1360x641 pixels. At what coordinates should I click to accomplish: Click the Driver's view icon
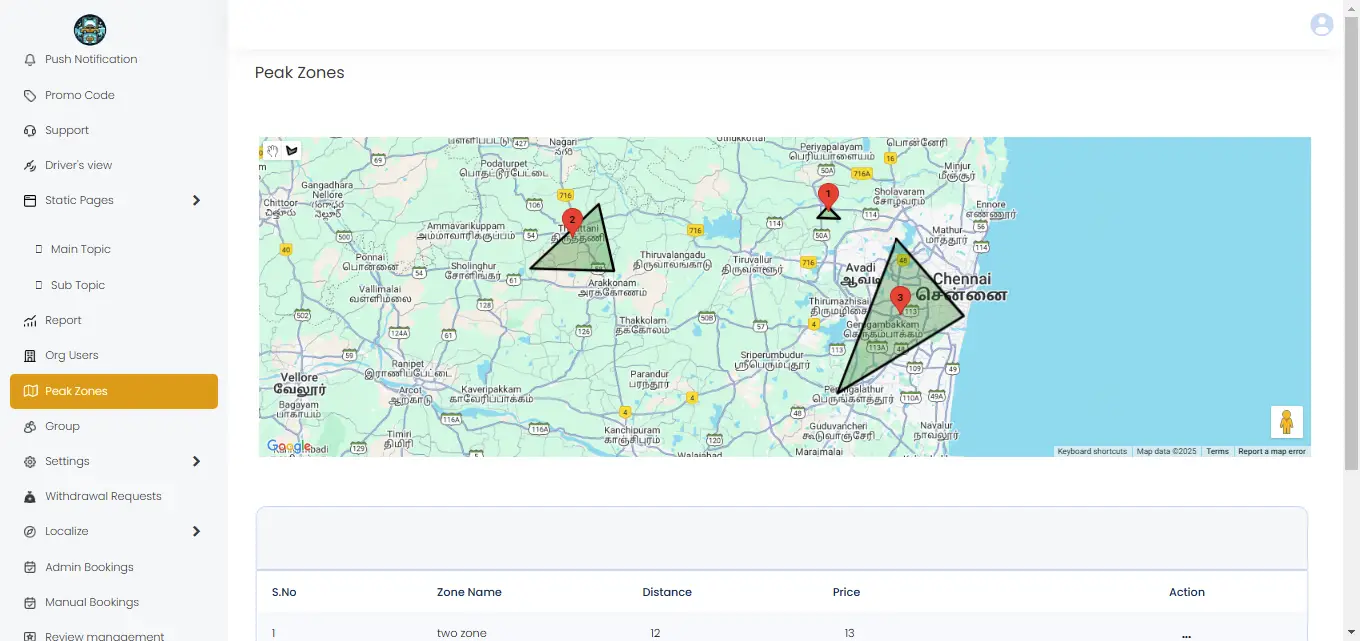point(30,166)
